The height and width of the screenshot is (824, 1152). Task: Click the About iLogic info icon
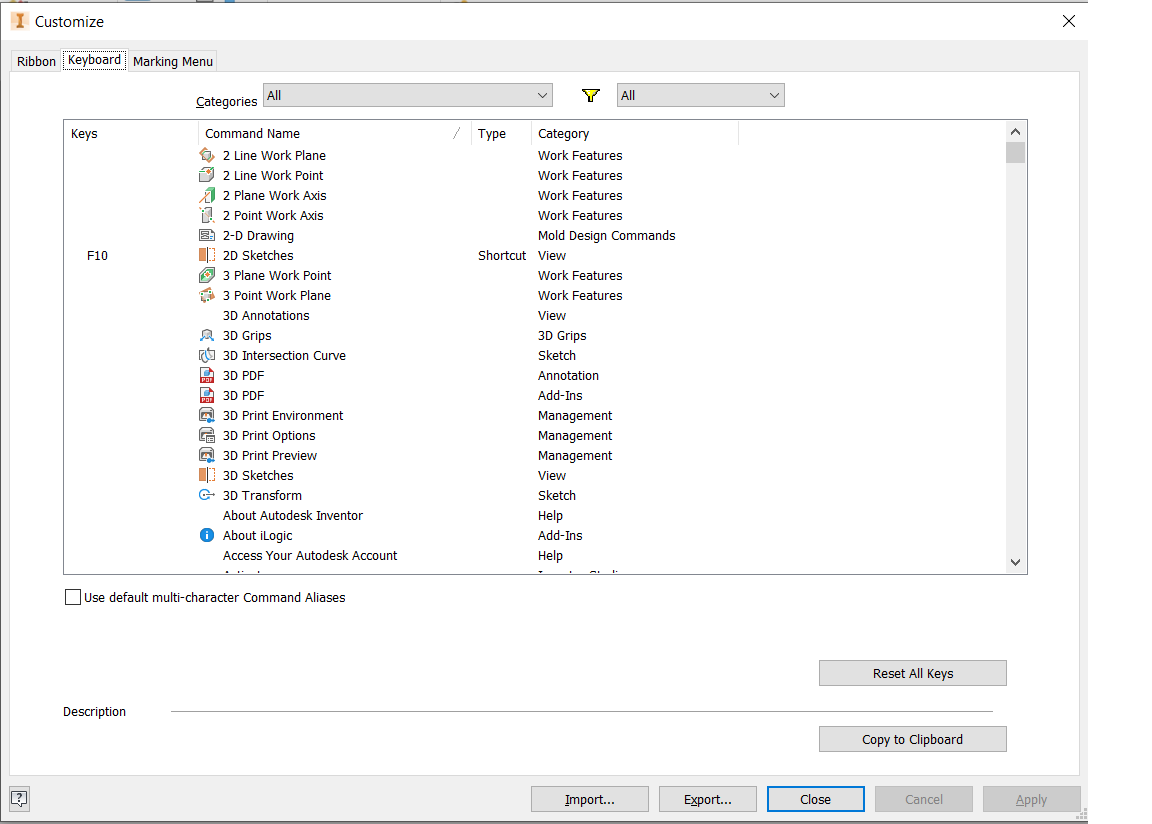(207, 535)
